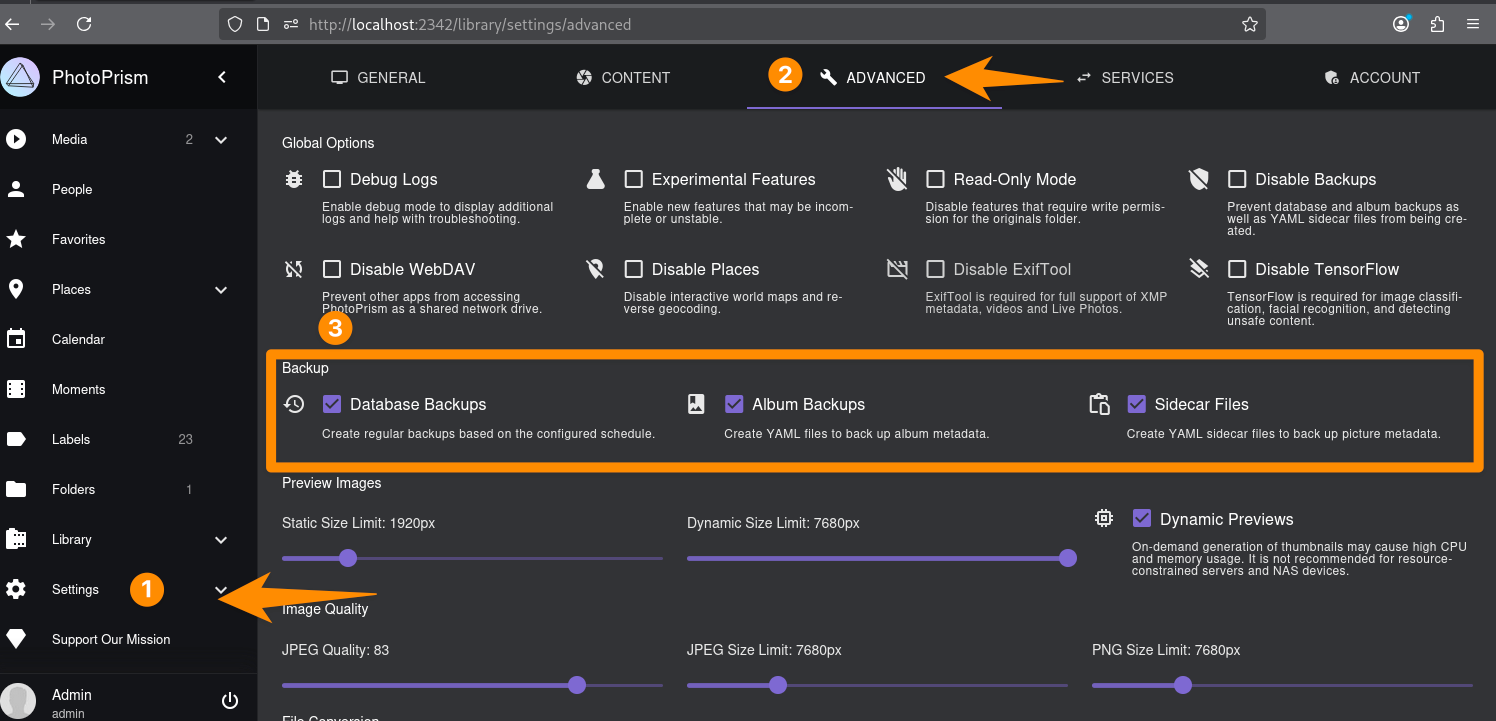Open Favorites via the star icon

click(16, 239)
